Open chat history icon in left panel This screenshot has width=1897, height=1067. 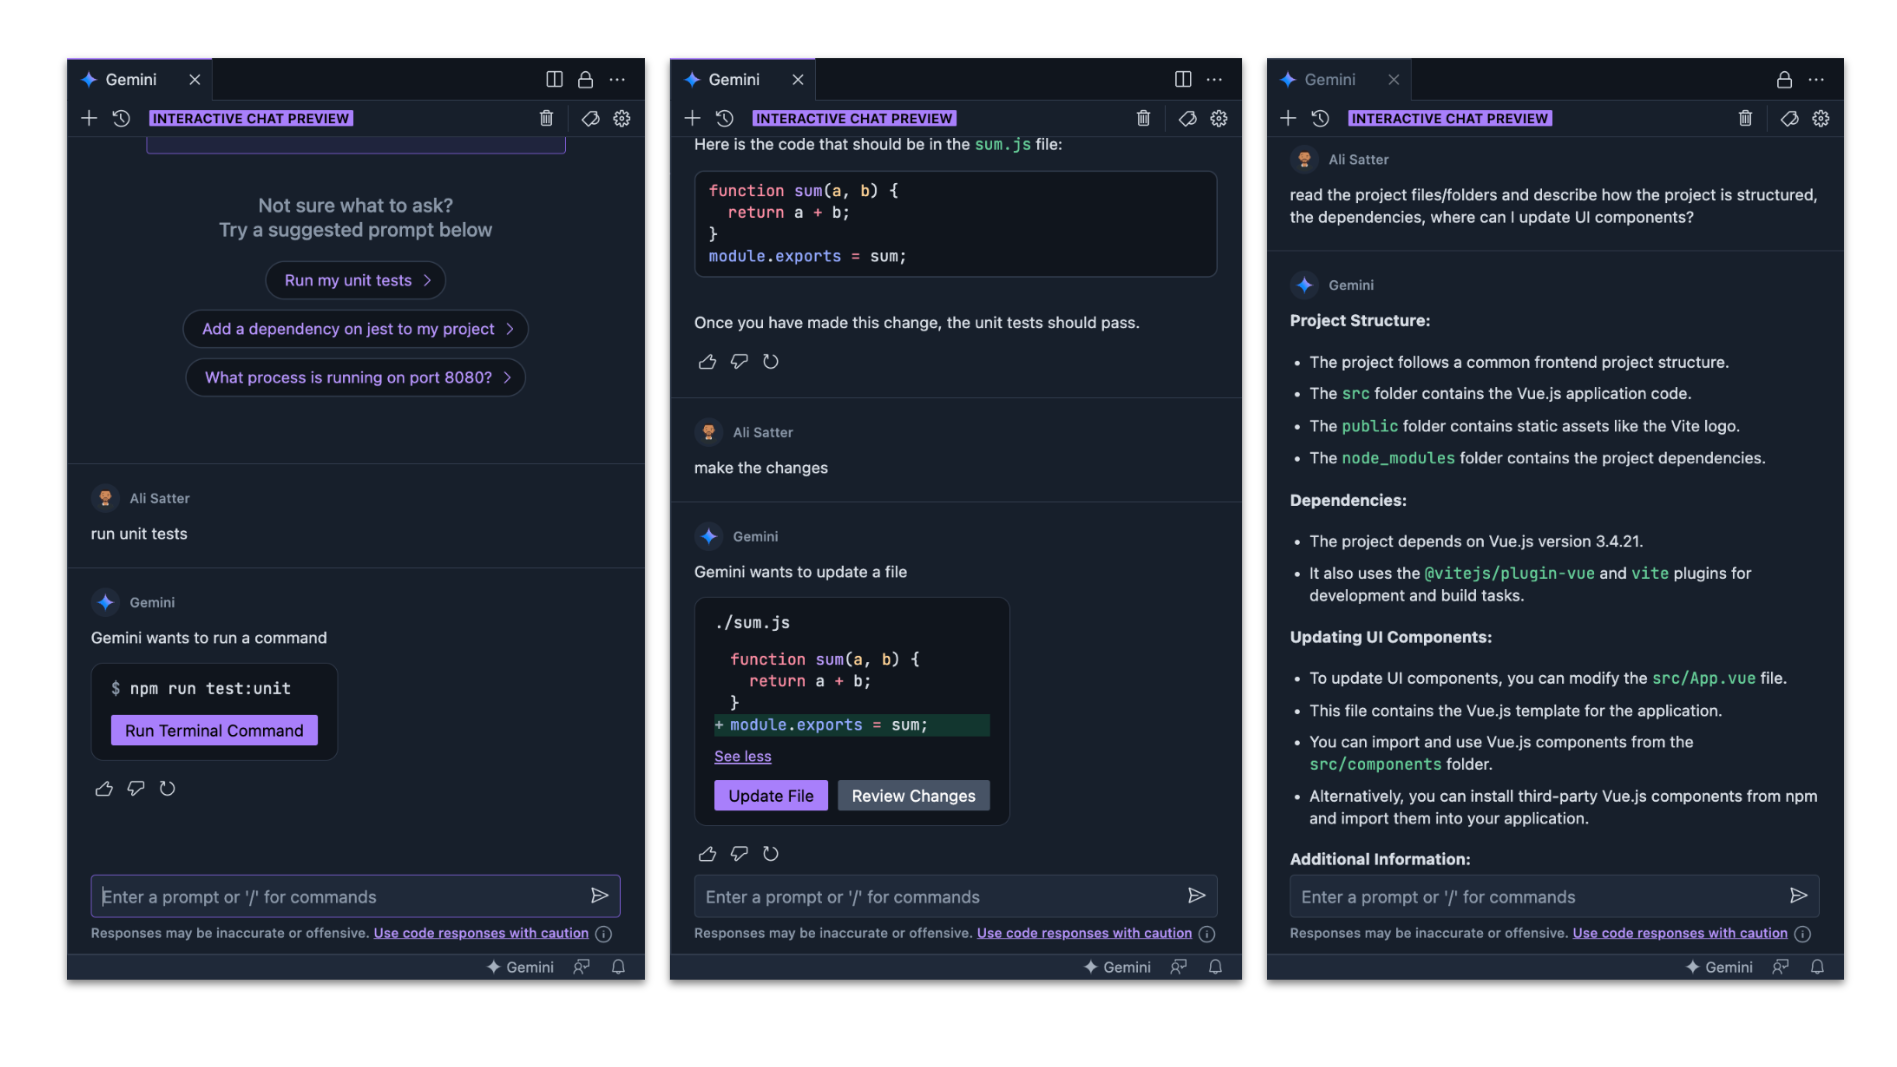[121, 118]
